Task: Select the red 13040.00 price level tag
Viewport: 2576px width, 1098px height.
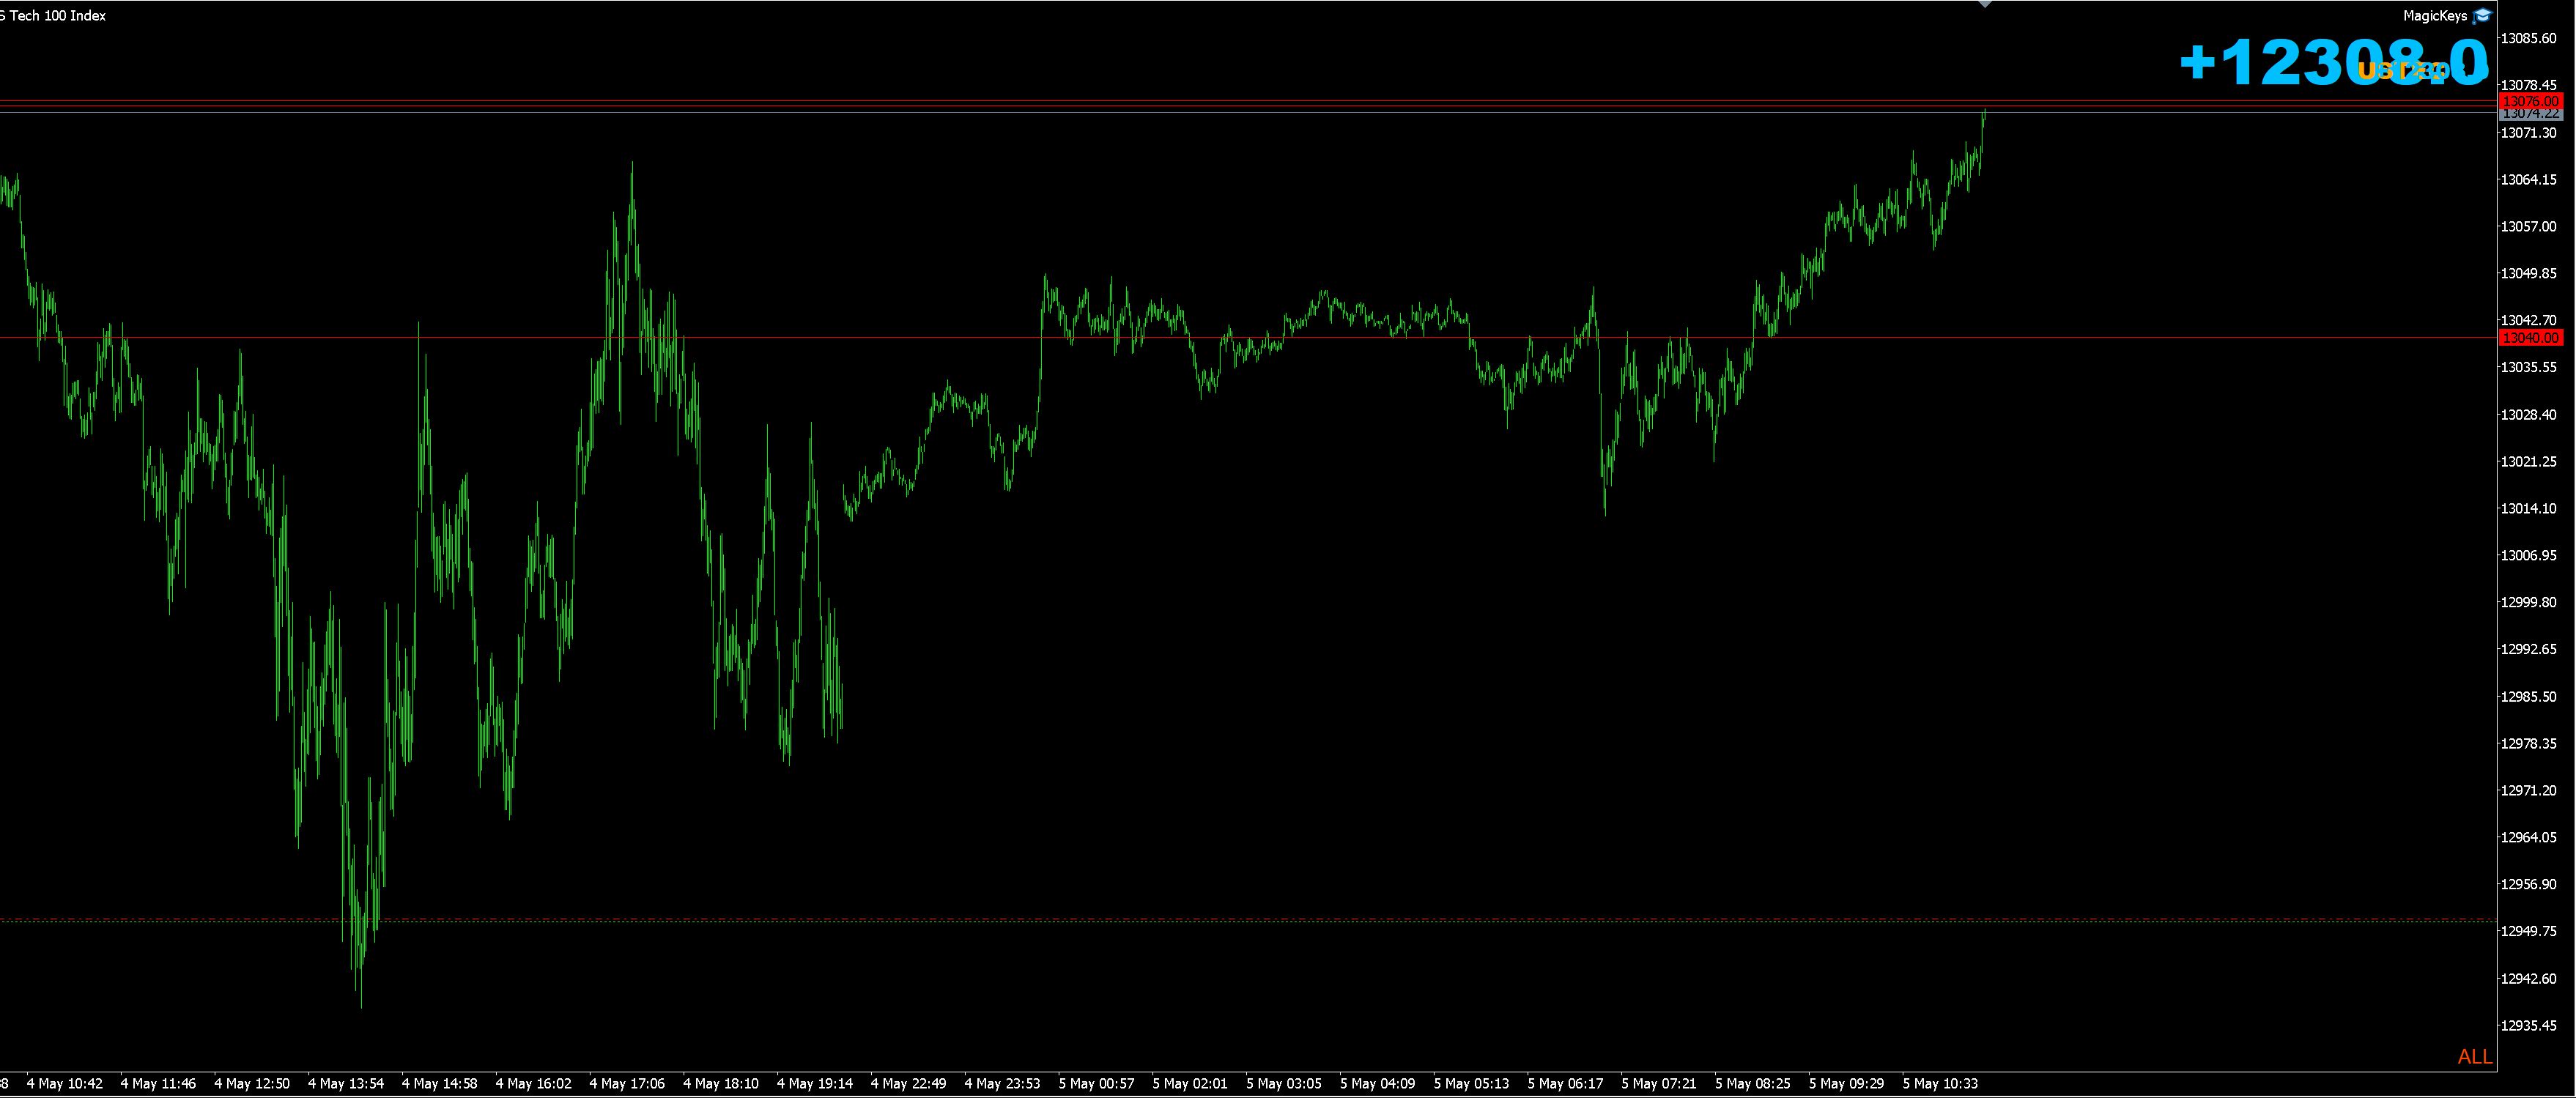Action: click(x=2530, y=338)
